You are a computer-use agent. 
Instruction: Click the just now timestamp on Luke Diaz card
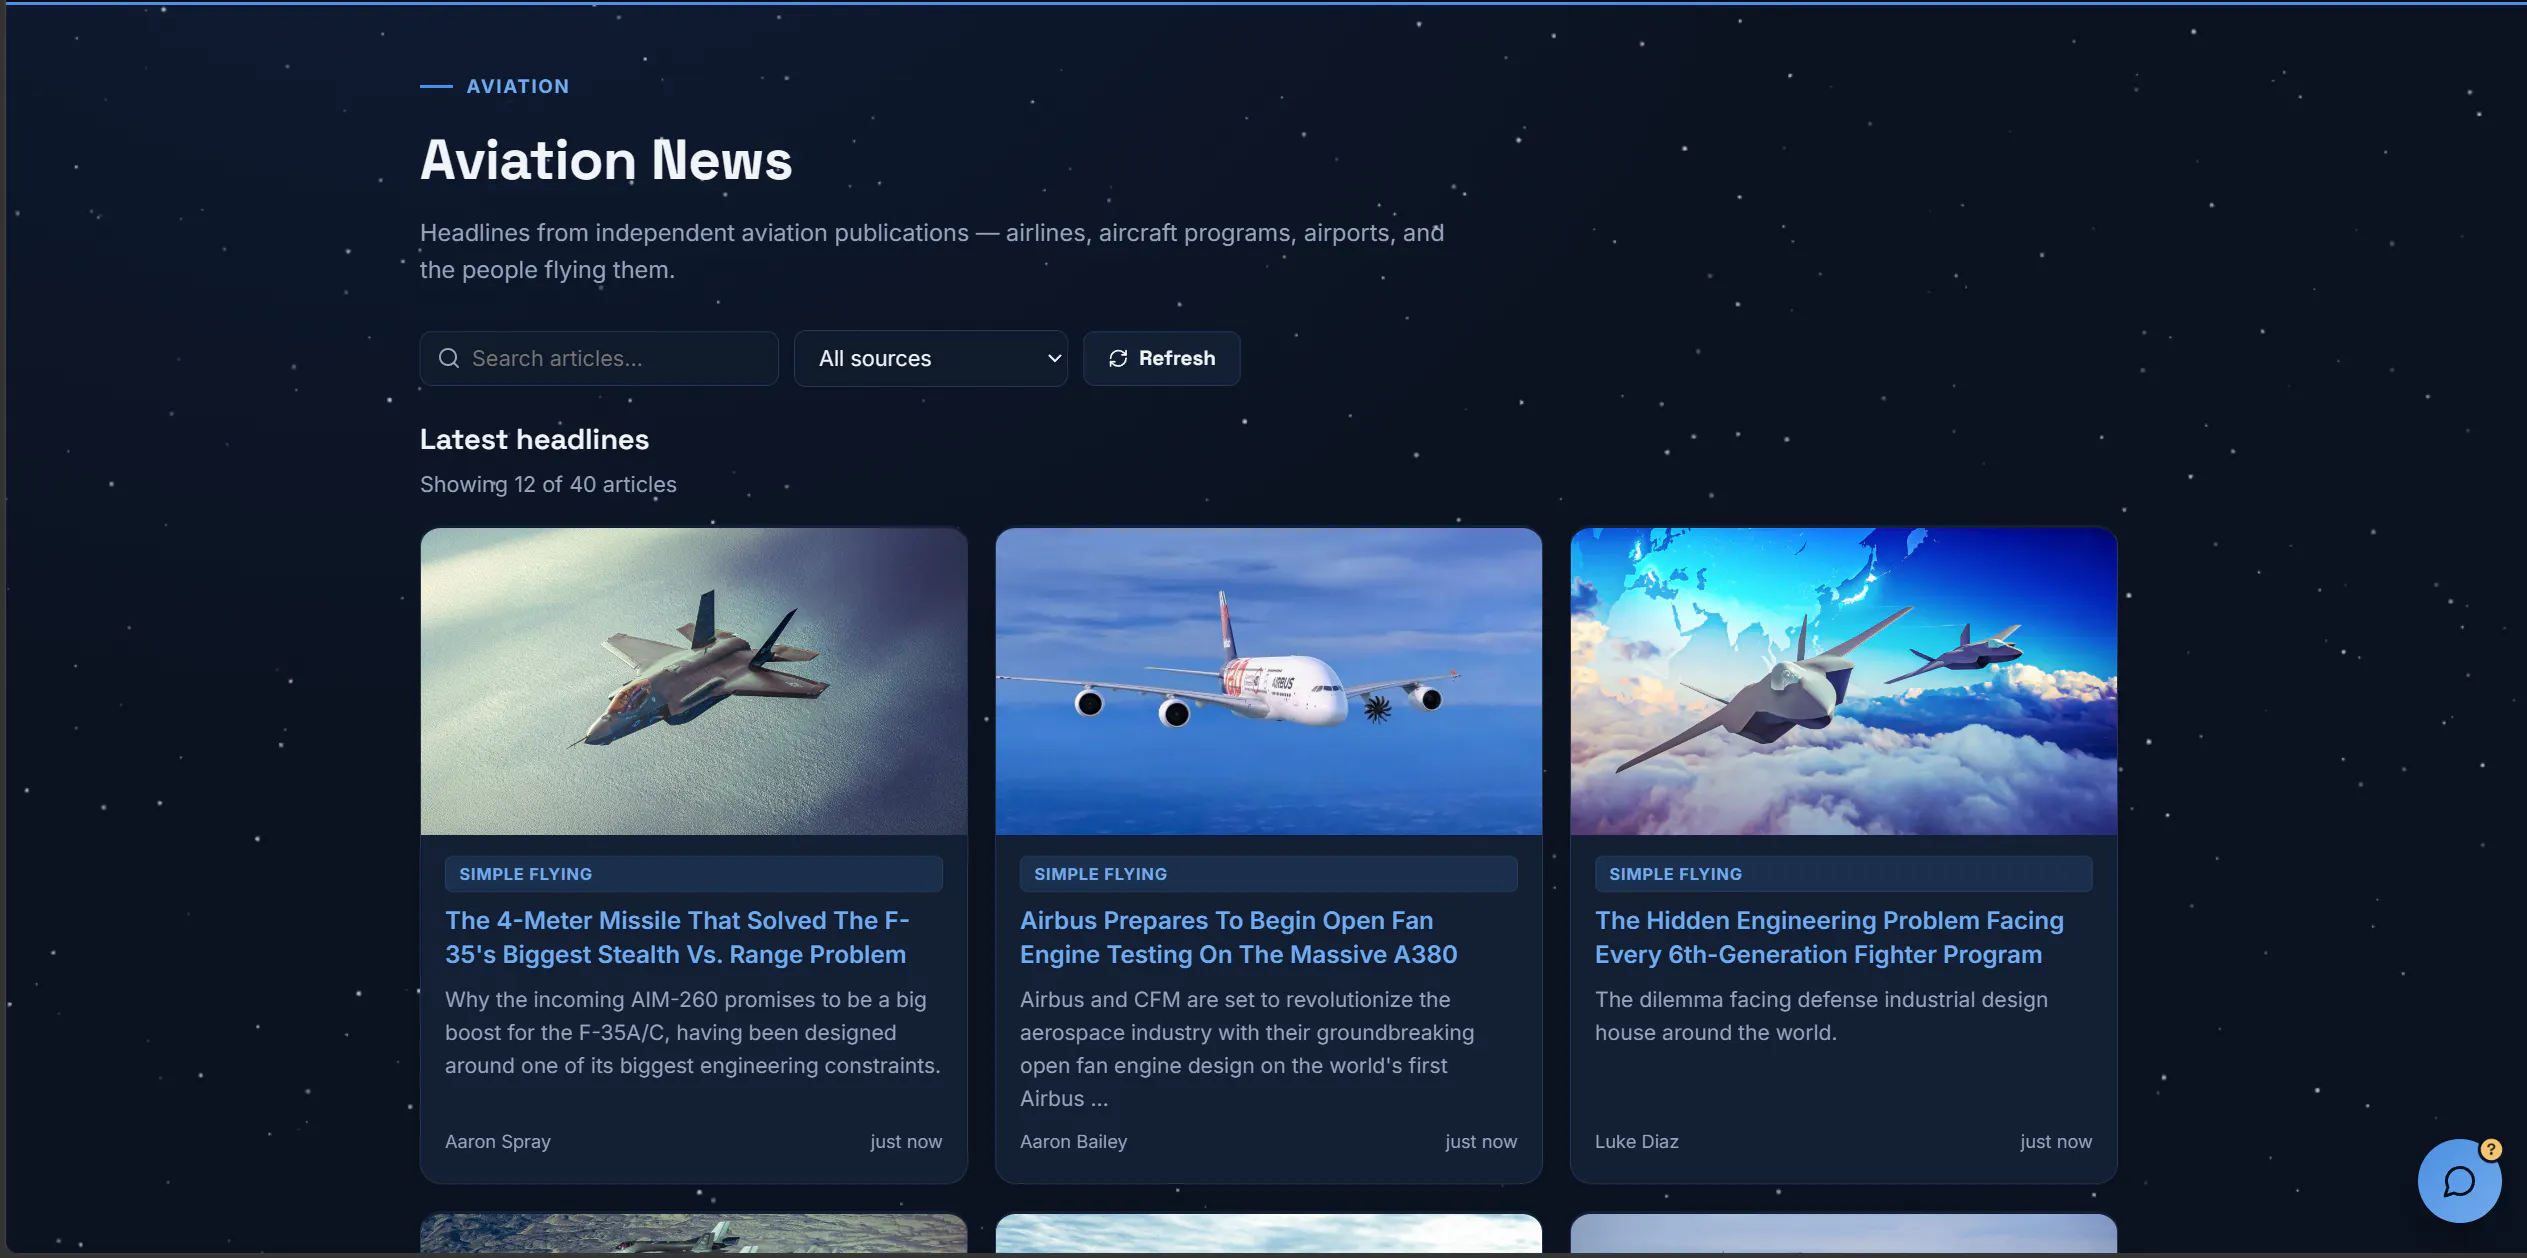tap(2056, 1141)
